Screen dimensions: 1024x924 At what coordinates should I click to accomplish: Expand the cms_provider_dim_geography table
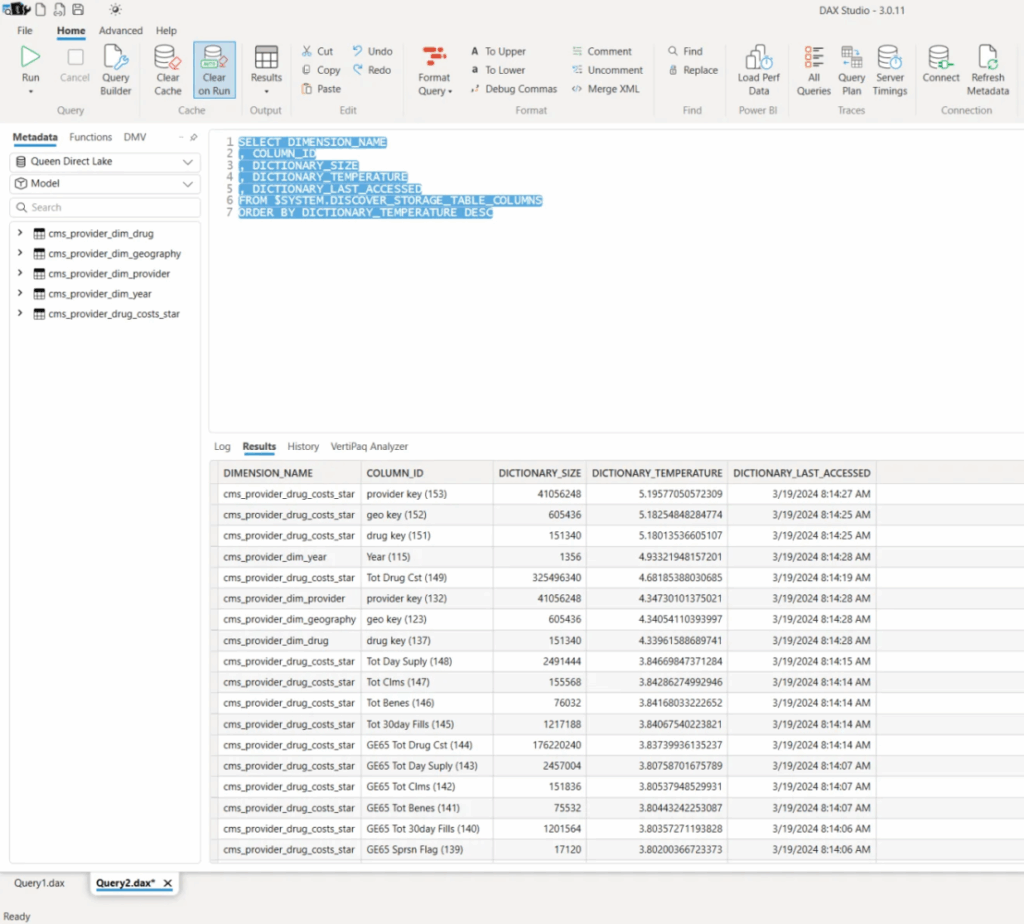pos(20,253)
